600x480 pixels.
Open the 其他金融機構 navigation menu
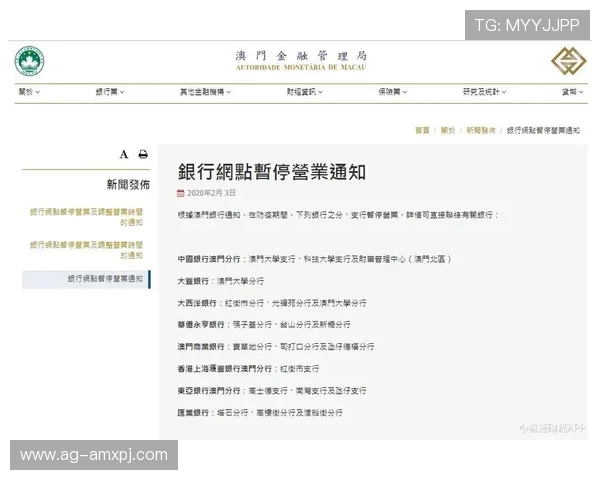coord(205,92)
